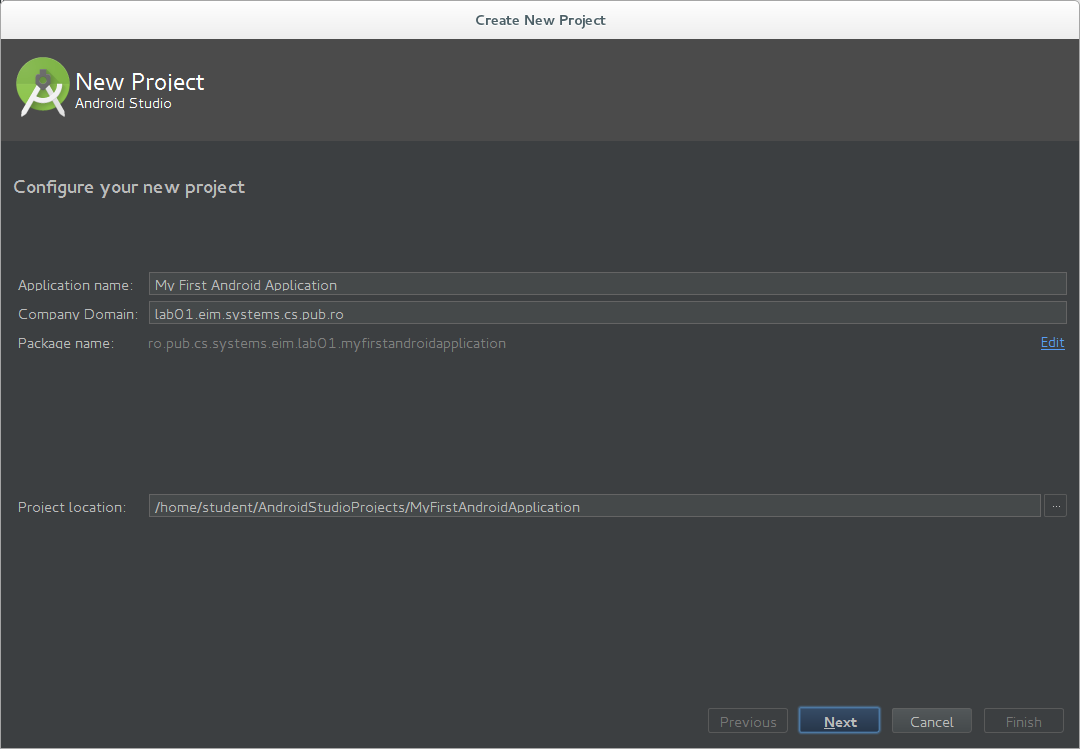Viewport: 1080px width, 749px height.
Task: Click the 'Project location:' label
Action: [x=72, y=507]
